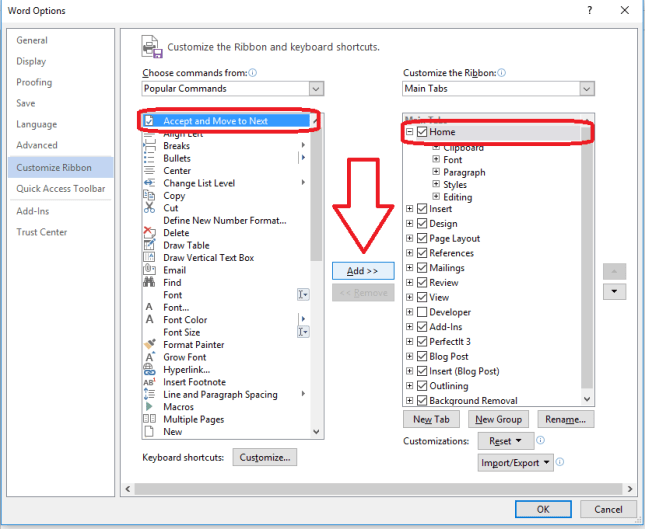Click the Macros play icon
Image resolution: width=645 pixels, height=529 pixels.
[149, 406]
